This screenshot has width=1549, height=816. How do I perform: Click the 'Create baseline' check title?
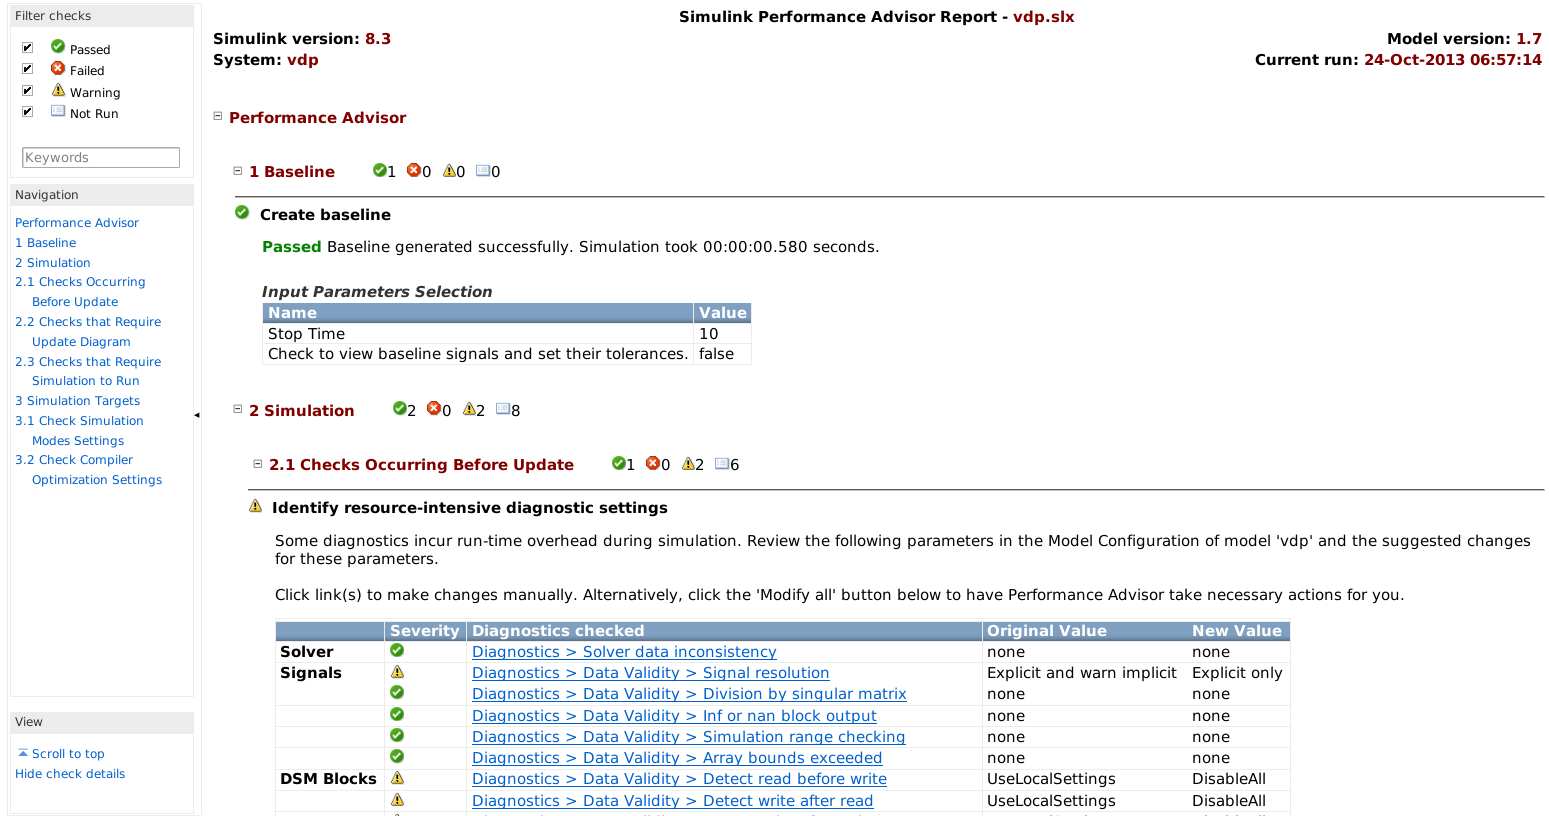(325, 215)
